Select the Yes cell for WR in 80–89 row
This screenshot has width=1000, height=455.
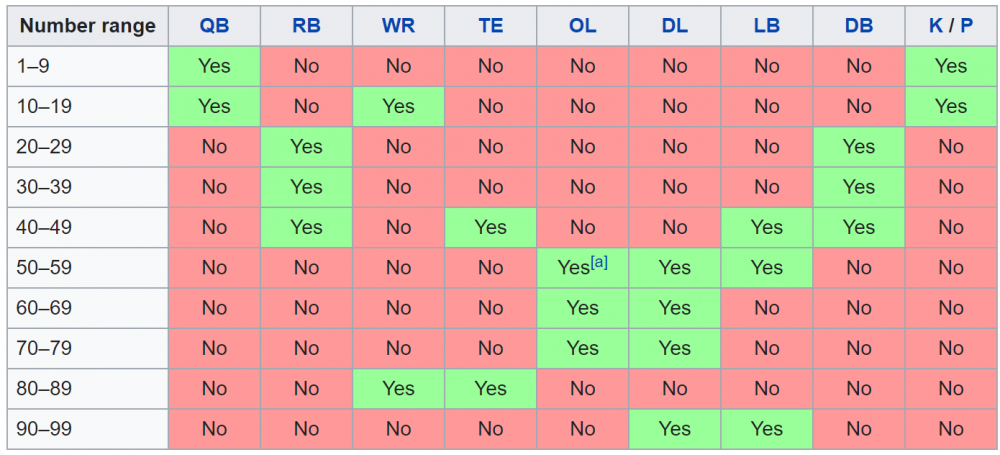(x=398, y=389)
